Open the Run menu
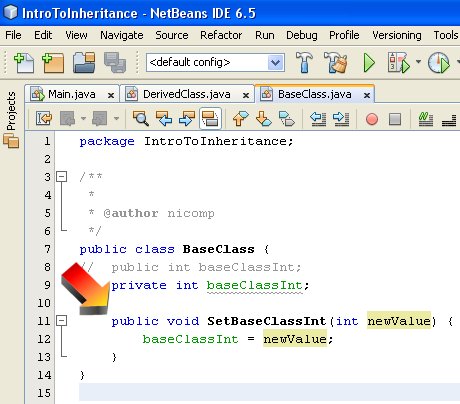Viewport: 460px width, 404px height. pos(265,35)
